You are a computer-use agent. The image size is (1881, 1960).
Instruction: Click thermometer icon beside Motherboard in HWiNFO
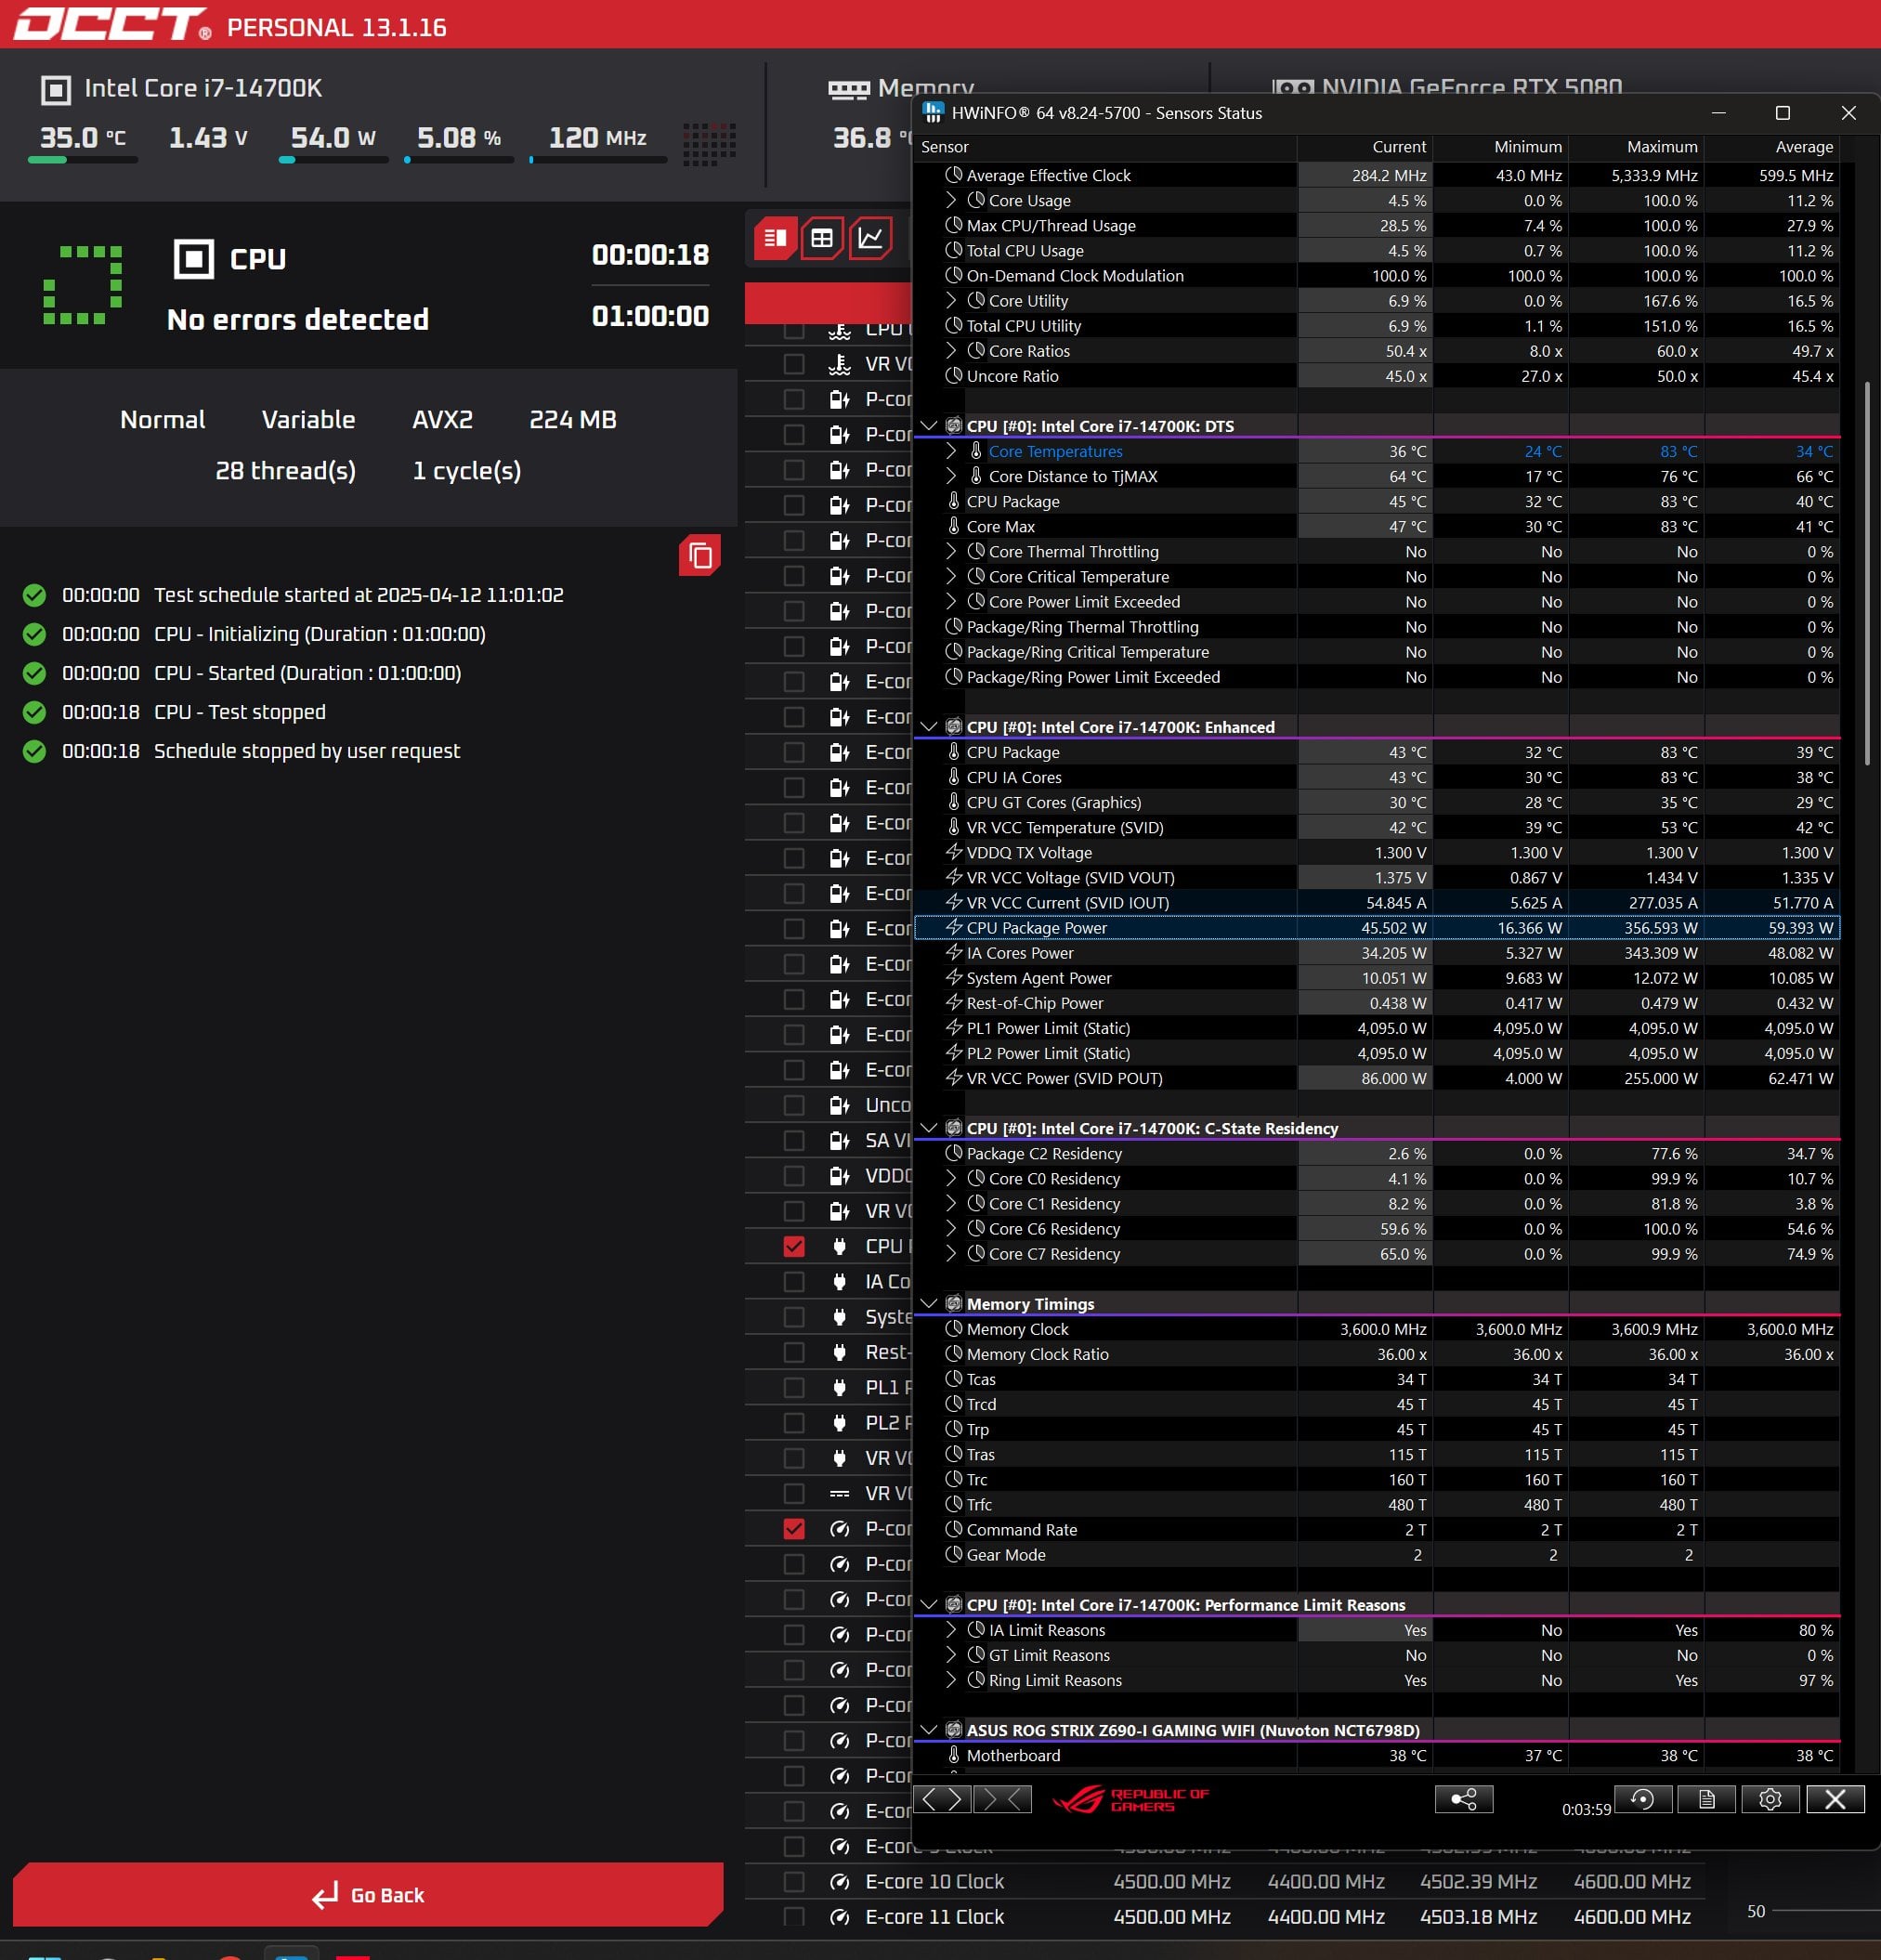(x=954, y=1755)
